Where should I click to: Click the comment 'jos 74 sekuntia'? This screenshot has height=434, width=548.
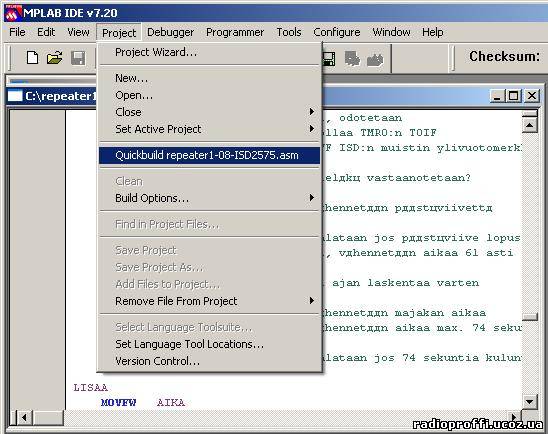tap(422, 358)
